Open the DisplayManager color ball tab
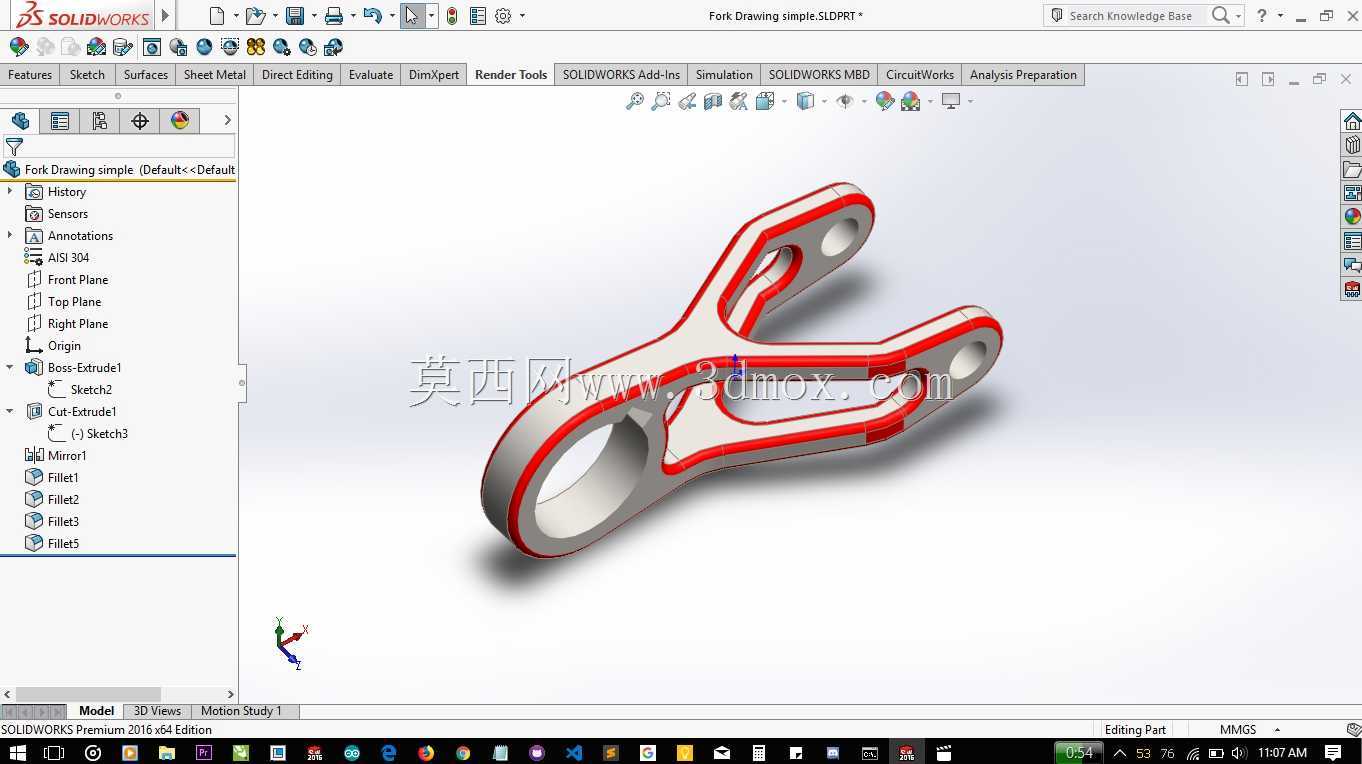The image size is (1362, 764). click(180, 121)
